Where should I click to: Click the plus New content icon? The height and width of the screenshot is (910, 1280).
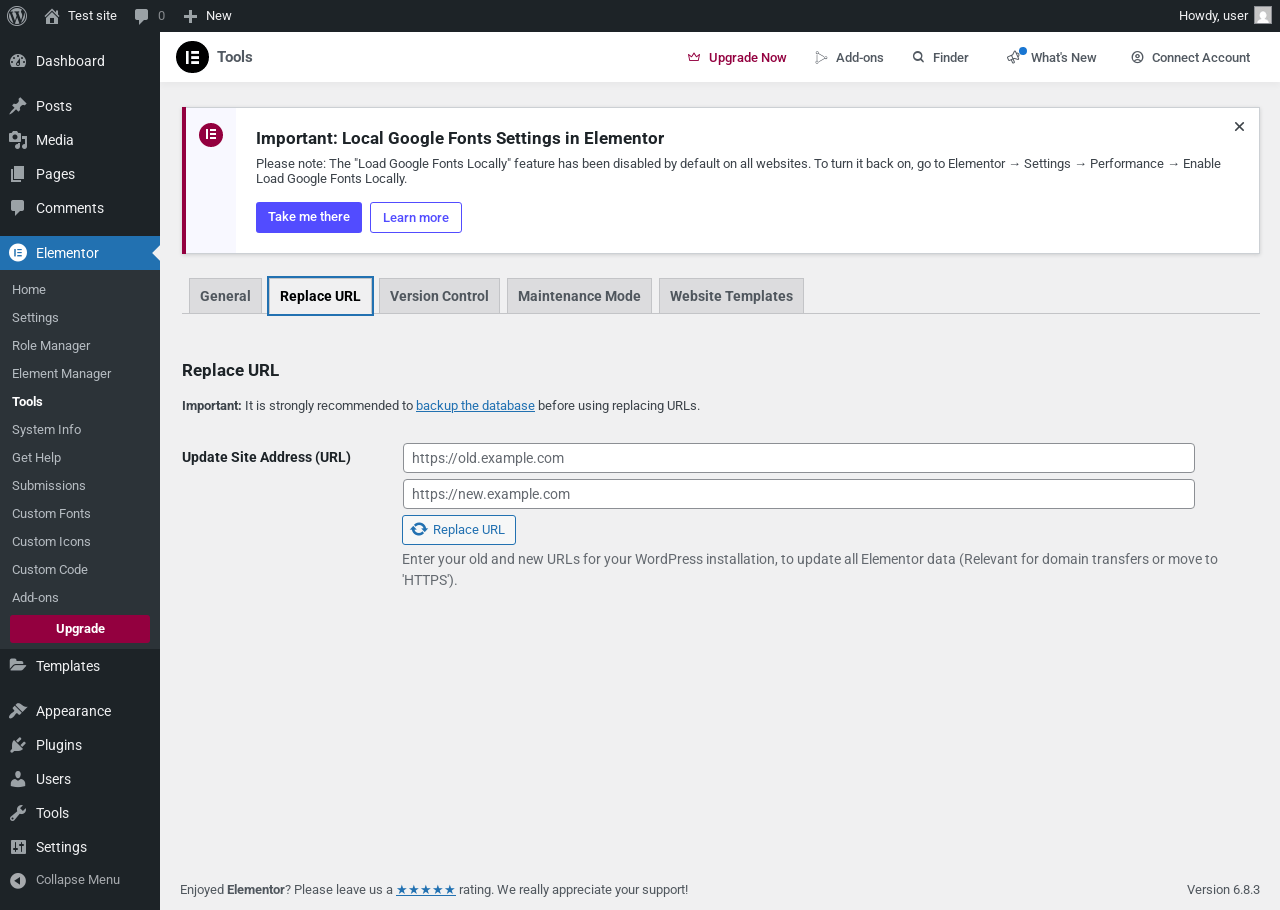pos(190,16)
